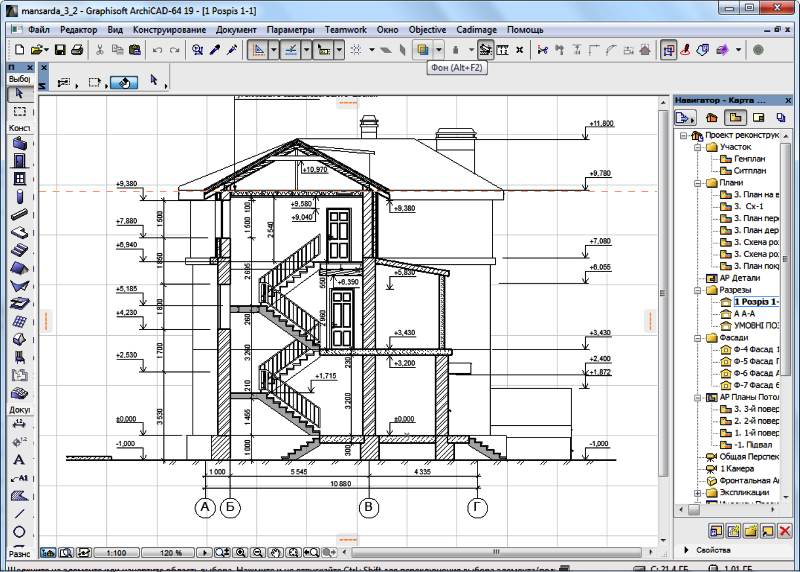This screenshot has width=800, height=572.
Task: Click the Zoom In magnifier in bottom bar
Action: click(x=240, y=553)
